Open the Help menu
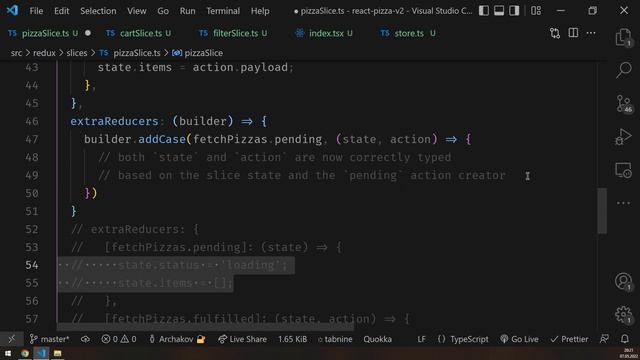Image resolution: width=640 pixels, height=360 pixels. coord(260,11)
